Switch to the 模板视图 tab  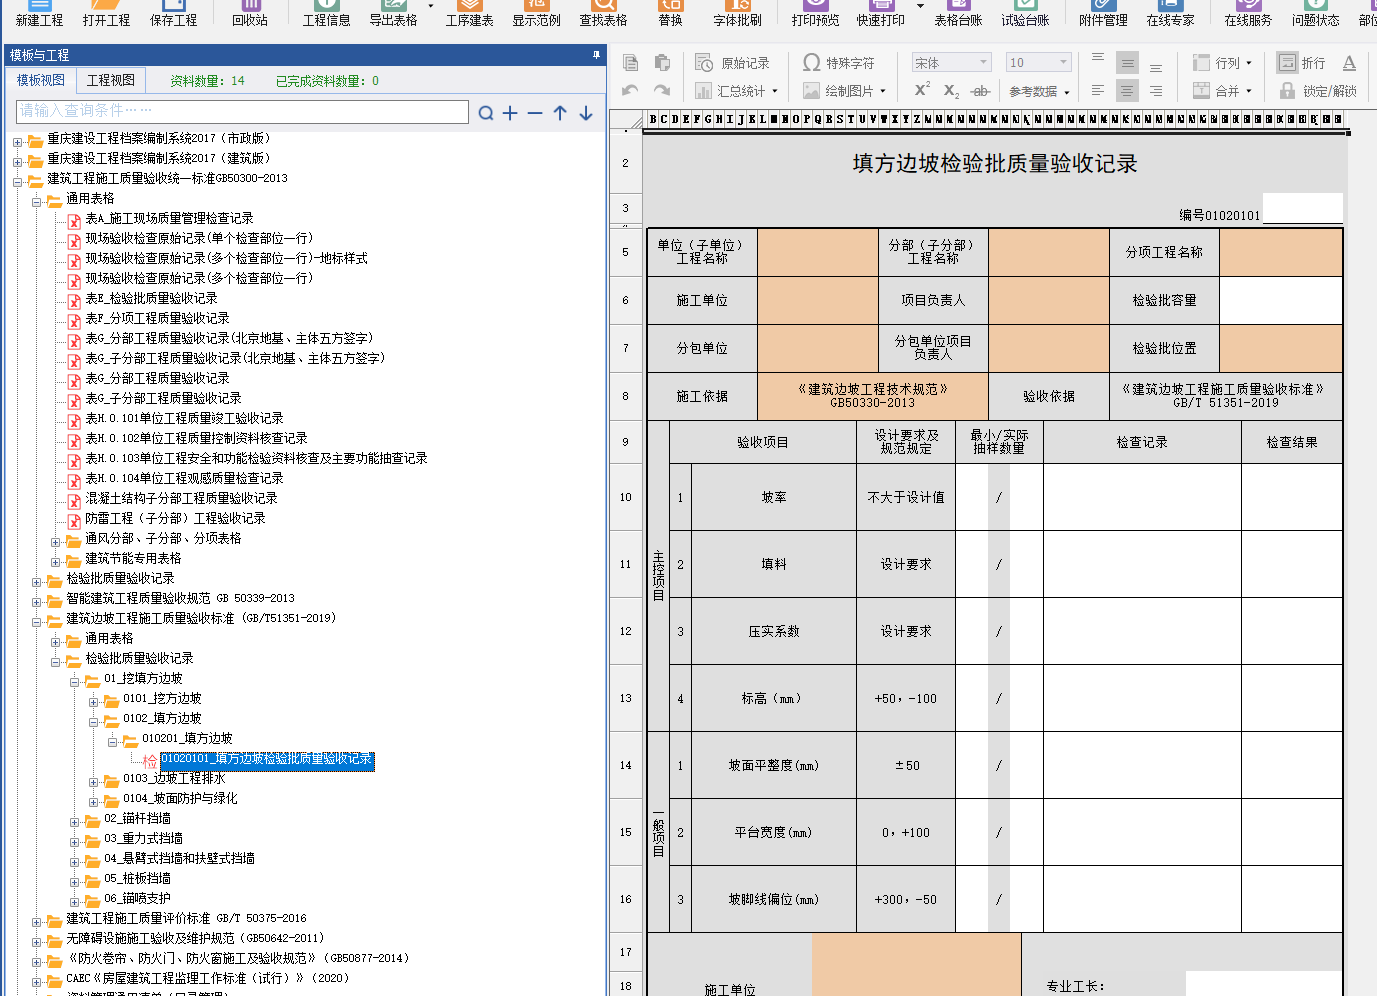point(41,80)
